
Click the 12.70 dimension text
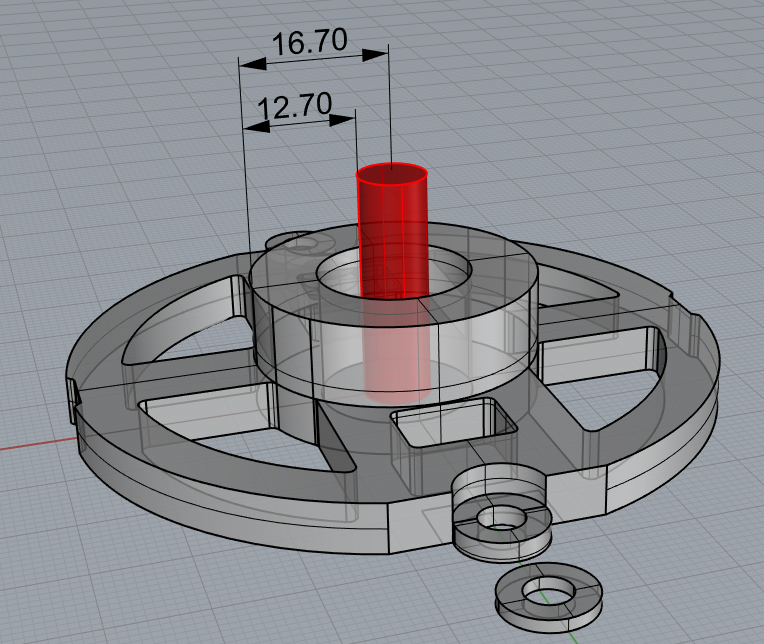point(295,106)
